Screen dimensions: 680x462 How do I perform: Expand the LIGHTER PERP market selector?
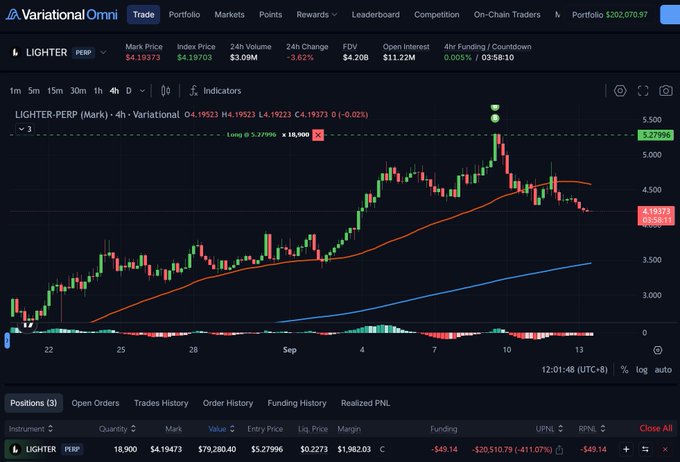pyautogui.click(x=103, y=52)
